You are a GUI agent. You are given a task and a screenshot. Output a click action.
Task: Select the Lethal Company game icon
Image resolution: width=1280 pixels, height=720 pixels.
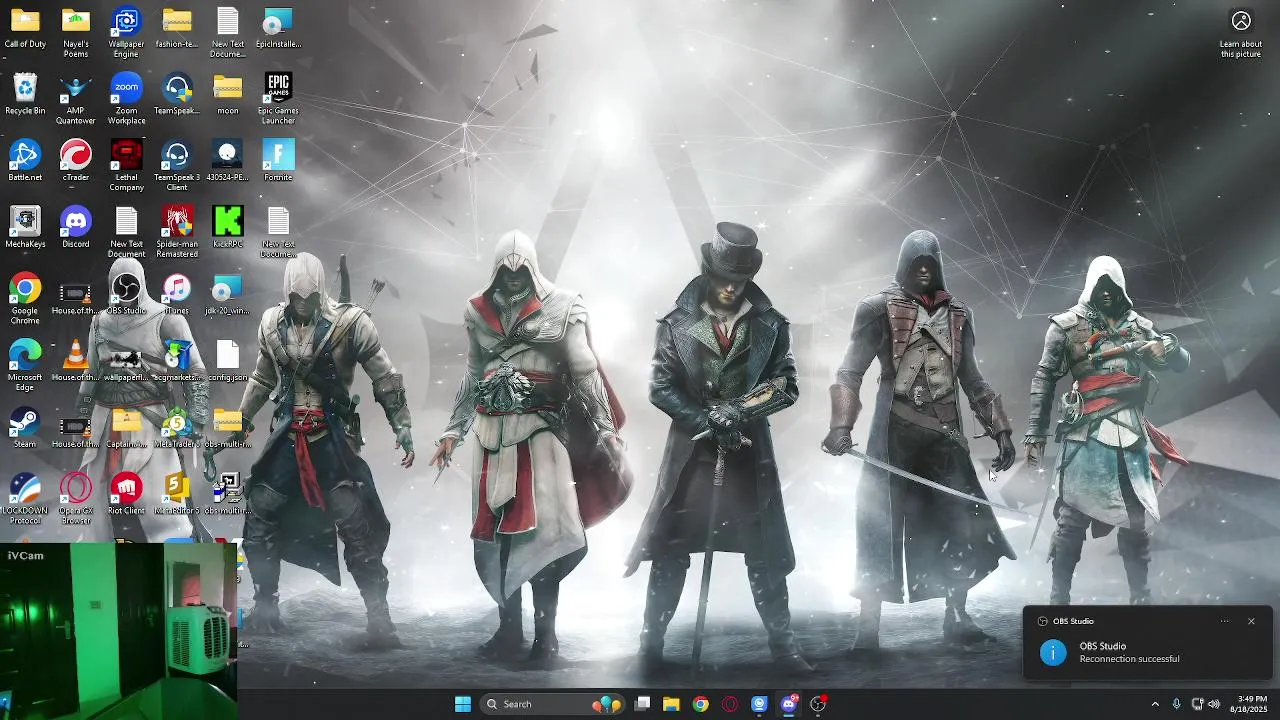(126, 166)
